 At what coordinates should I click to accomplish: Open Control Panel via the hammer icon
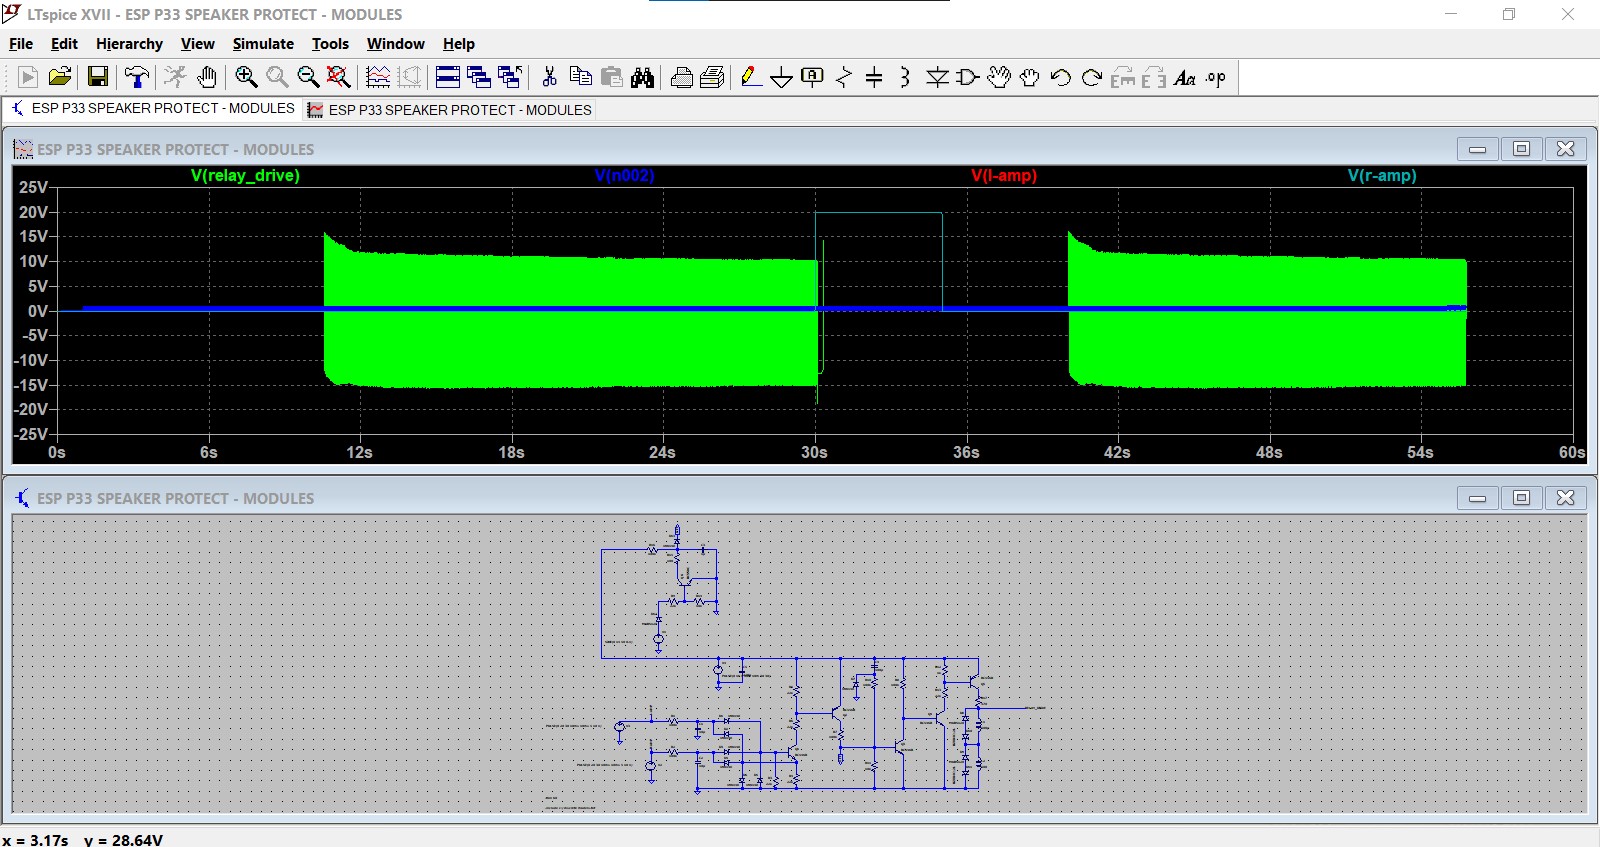tap(137, 77)
